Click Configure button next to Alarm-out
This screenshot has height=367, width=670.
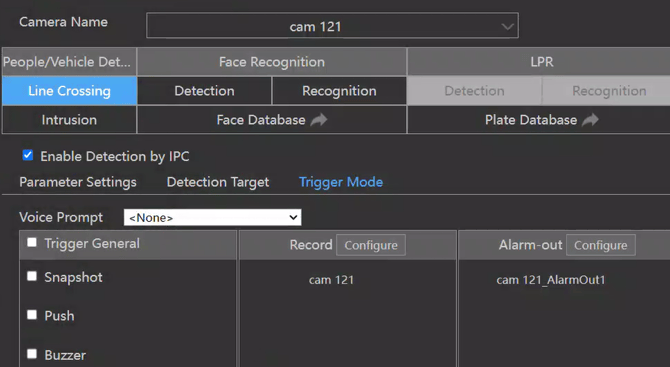click(600, 245)
